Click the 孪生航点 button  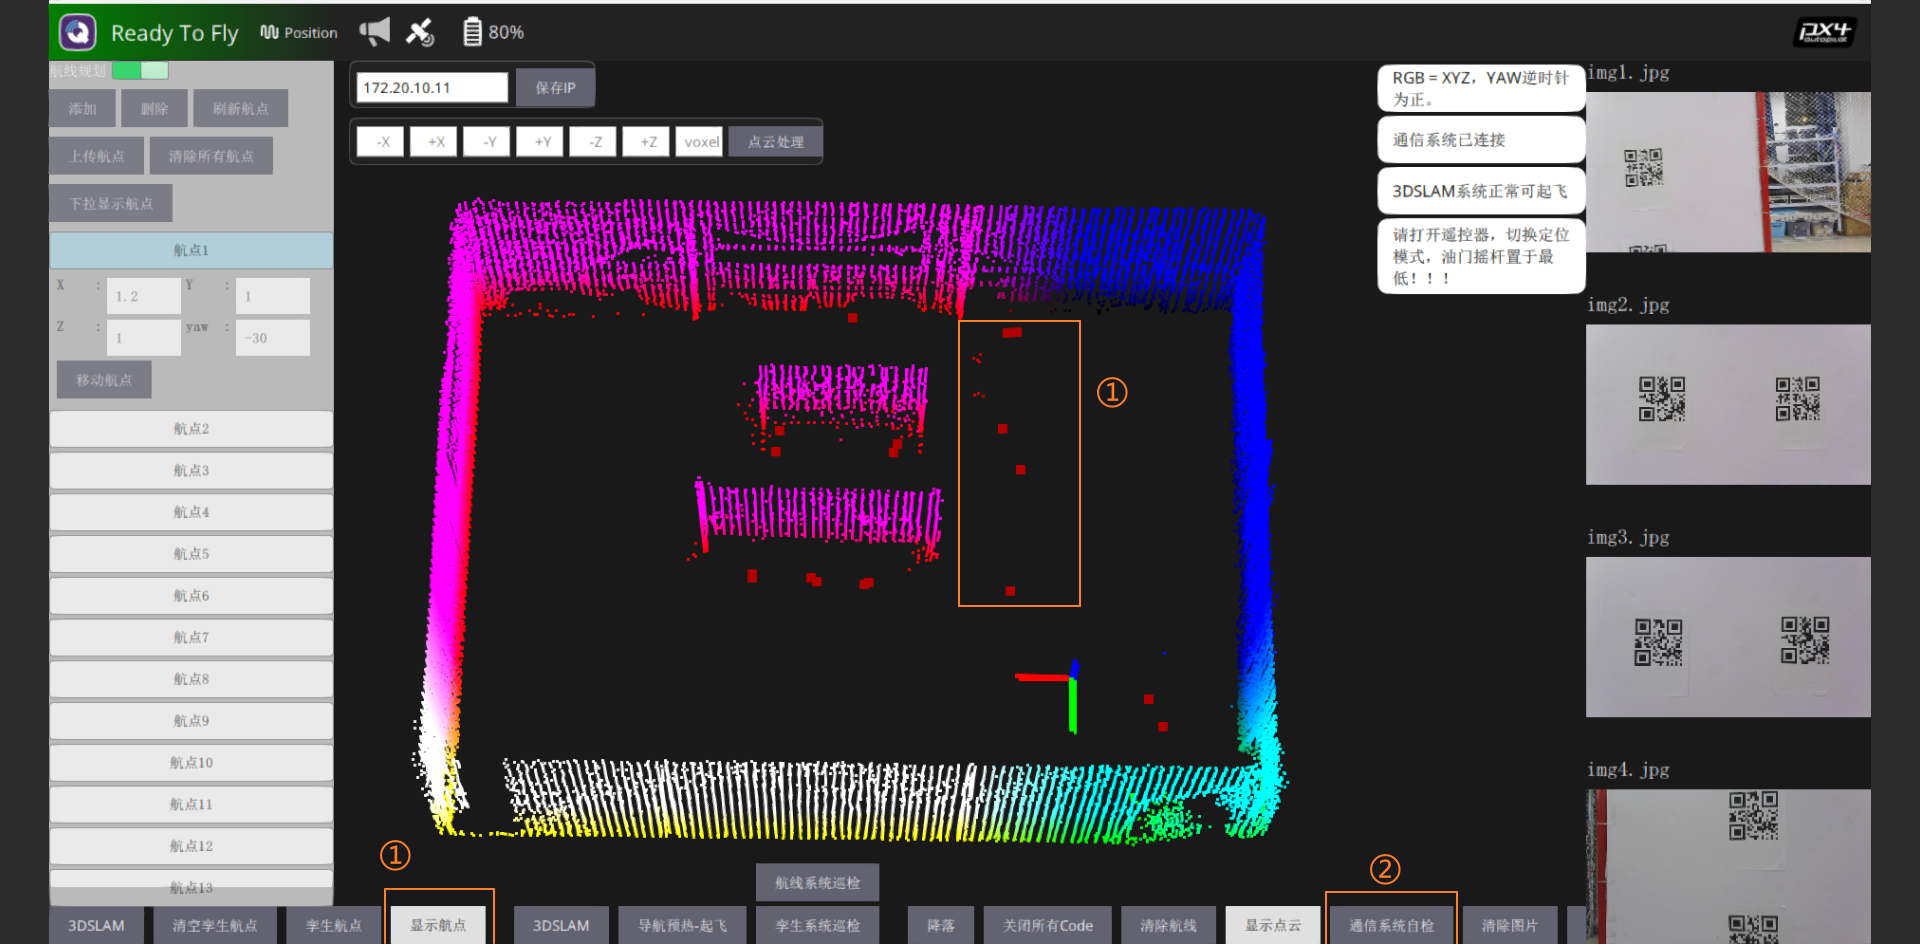(334, 925)
